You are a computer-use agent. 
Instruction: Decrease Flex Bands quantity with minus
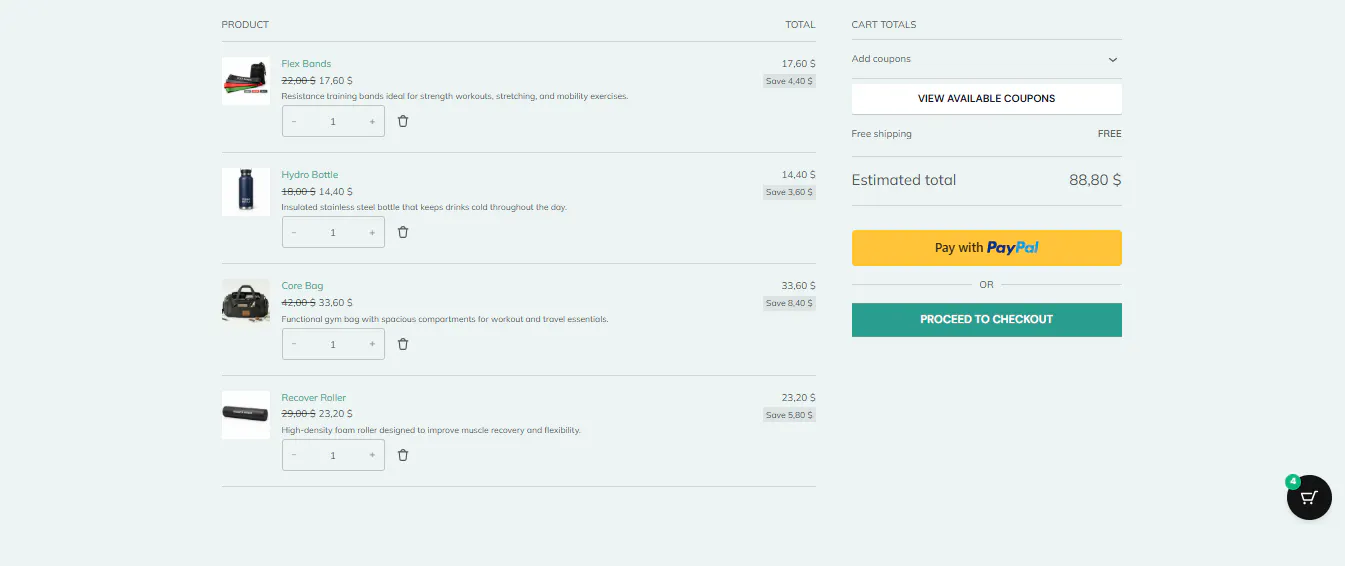294,121
